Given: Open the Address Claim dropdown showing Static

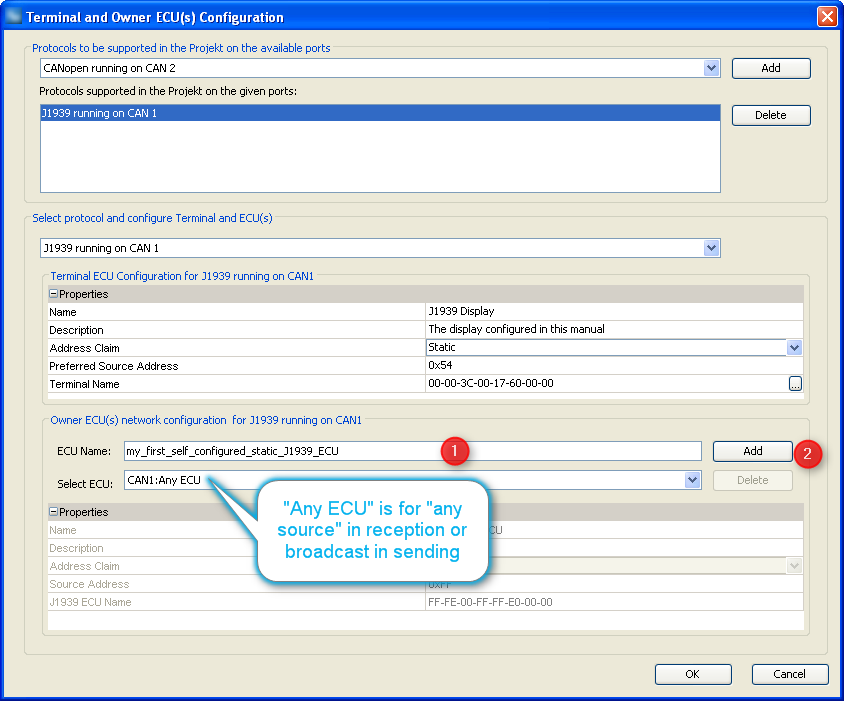Looking at the screenshot, I should click(795, 347).
